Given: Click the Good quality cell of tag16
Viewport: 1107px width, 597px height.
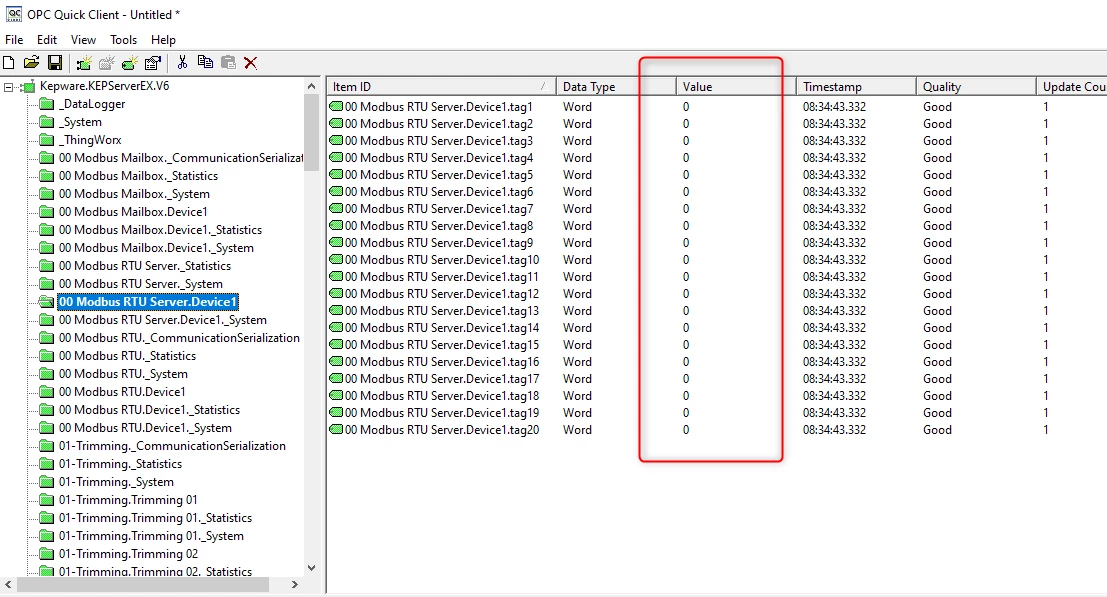Looking at the screenshot, I should coord(938,361).
